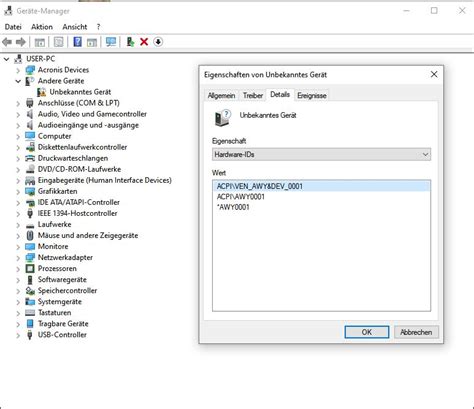The height and width of the screenshot is (409, 474).
Task: Close the Eigenschaften von Unbekanntes Gerät dialog
Action: [434, 74]
